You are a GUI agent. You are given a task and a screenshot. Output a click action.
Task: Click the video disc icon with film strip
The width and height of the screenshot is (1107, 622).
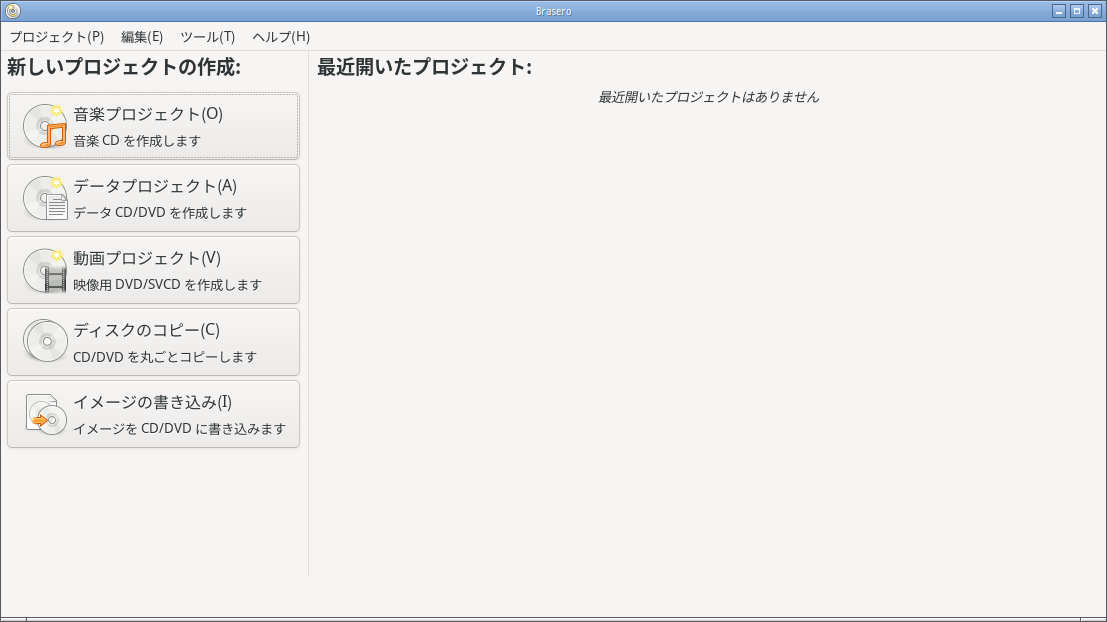tap(45, 270)
